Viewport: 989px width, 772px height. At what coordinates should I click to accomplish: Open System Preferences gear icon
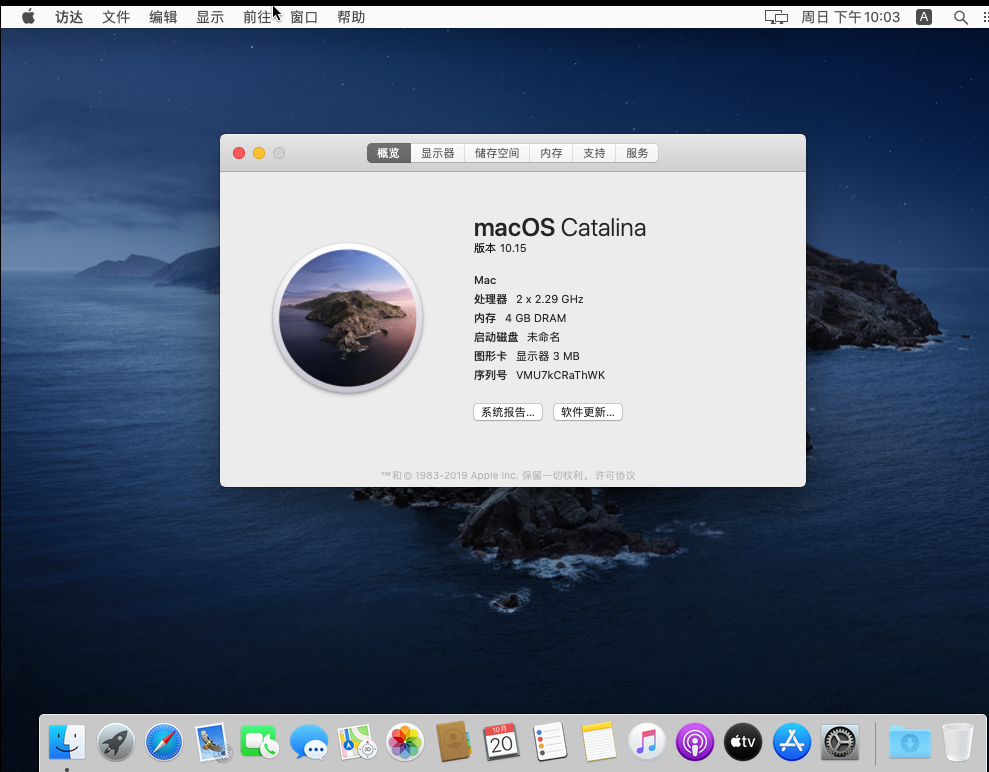pos(840,742)
